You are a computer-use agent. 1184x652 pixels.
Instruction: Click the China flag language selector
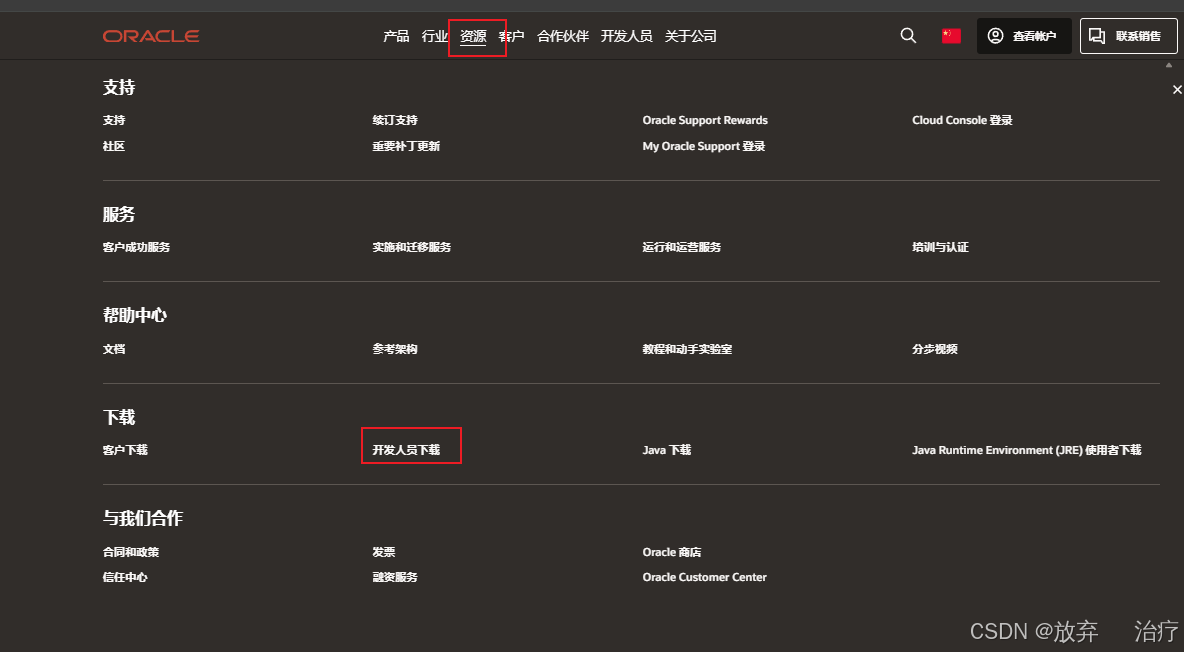point(949,35)
